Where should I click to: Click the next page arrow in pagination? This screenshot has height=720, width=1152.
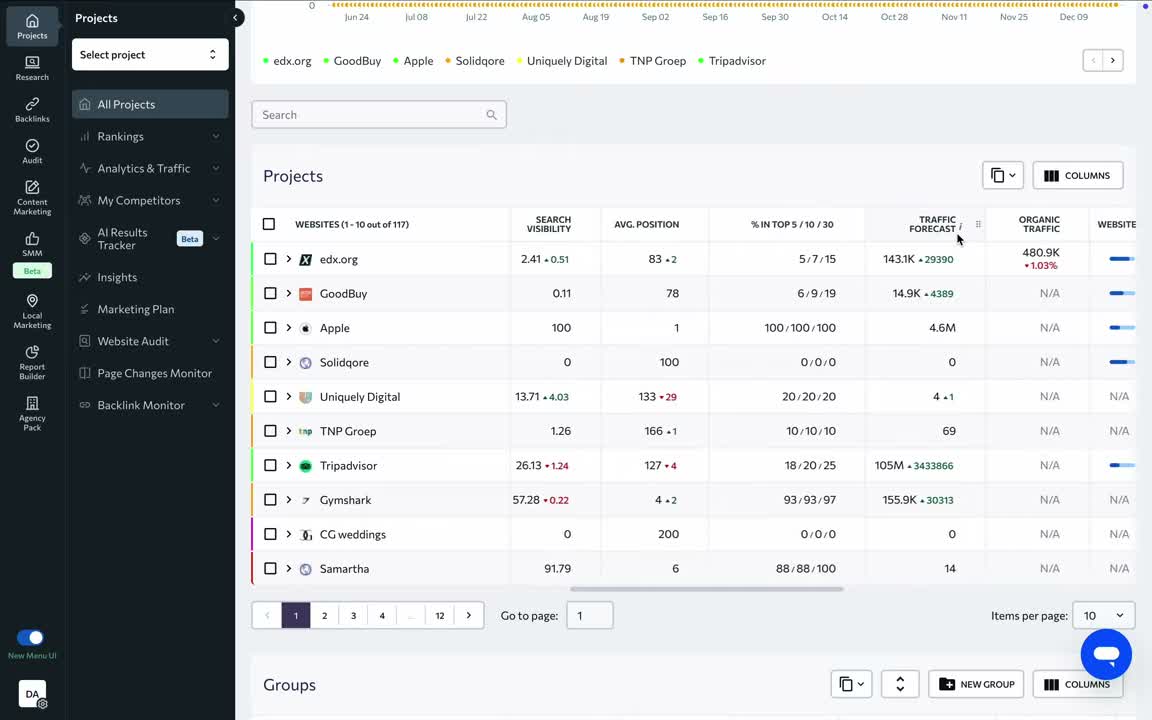pos(469,616)
